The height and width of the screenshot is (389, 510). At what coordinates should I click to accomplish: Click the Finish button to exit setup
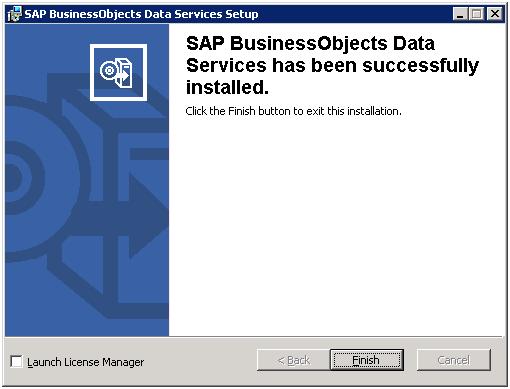click(x=367, y=360)
